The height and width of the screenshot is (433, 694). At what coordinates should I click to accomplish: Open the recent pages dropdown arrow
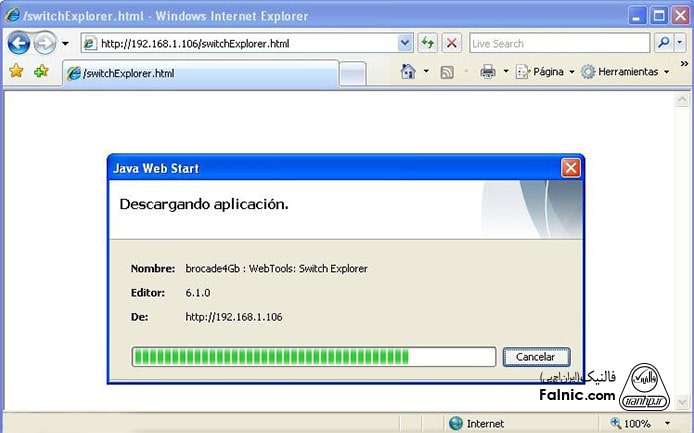pos(66,44)
